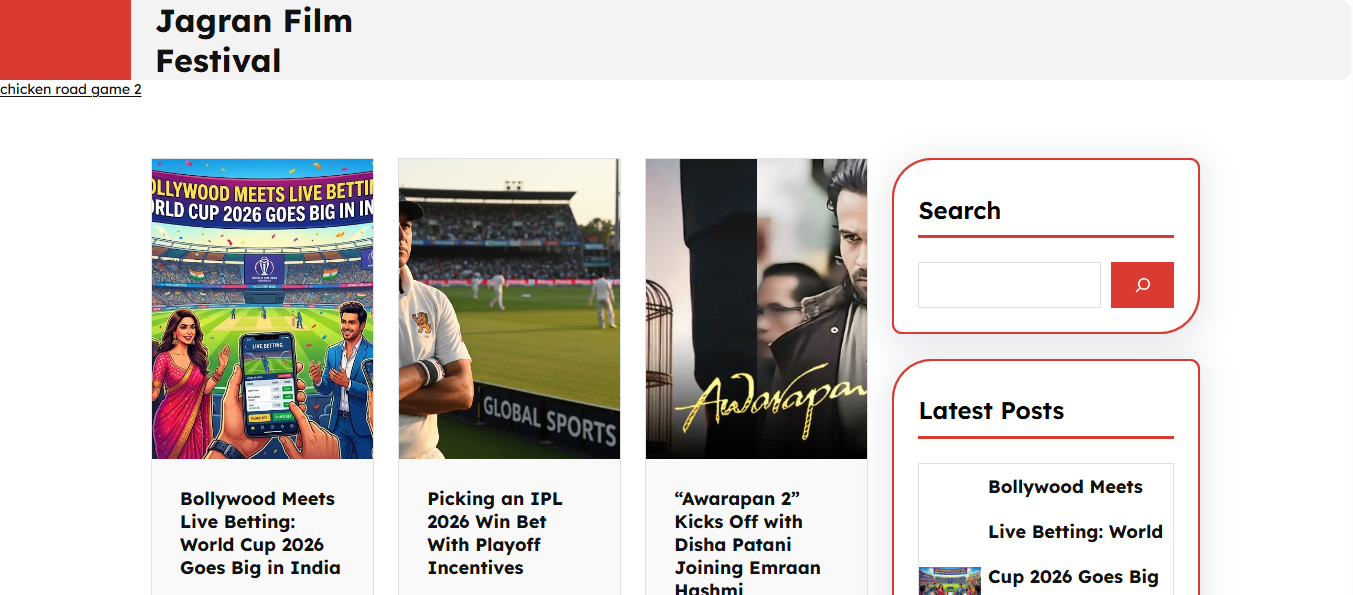Open the Picking an IPL 2026 Win Bet article
Viewport: 1353px width, 595px height.
[495, 533]
